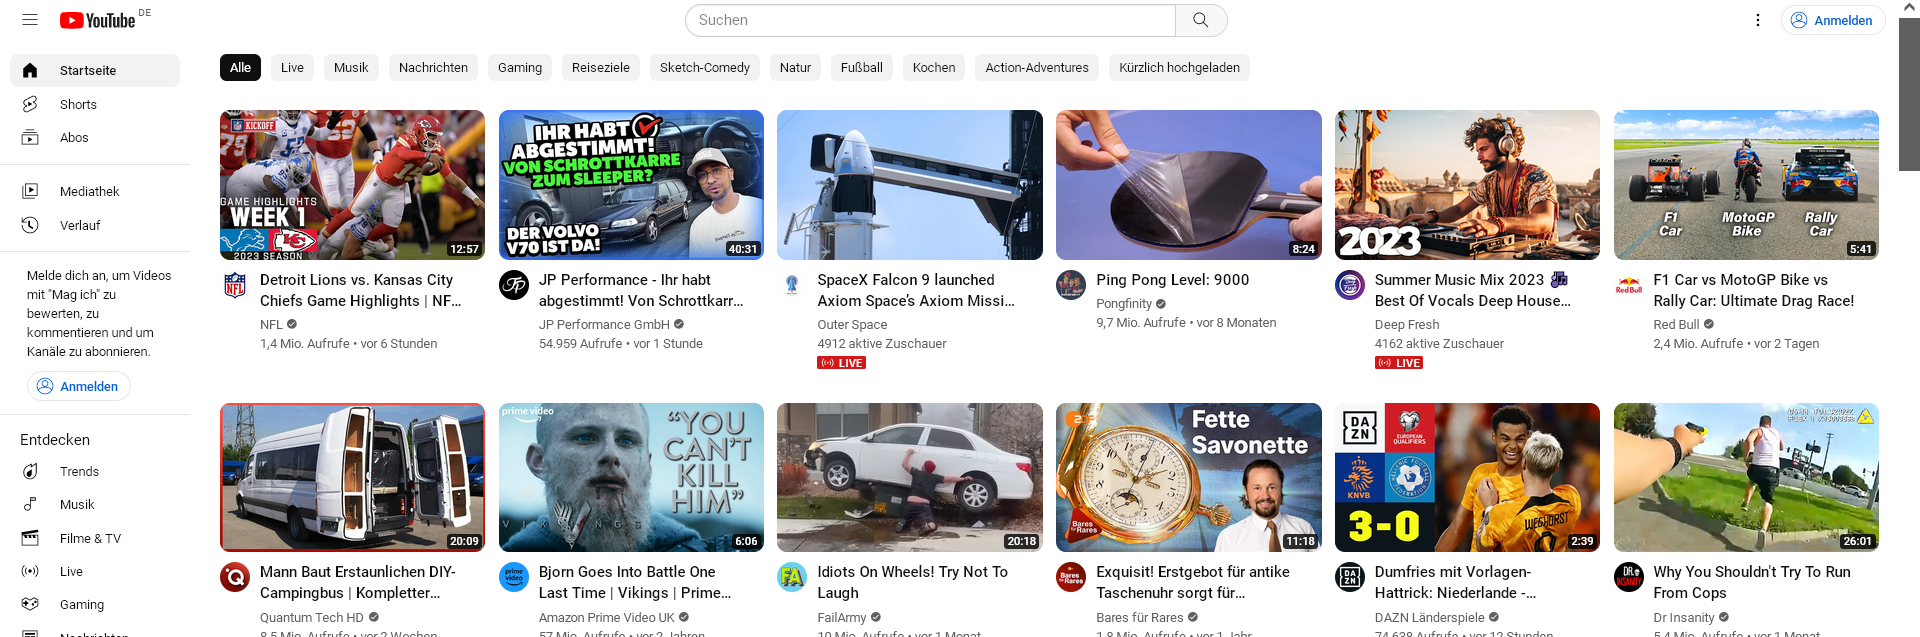Open the DIY Campingbus van thumbnail
Screen dimensions: 1920x637
point(352,477)
